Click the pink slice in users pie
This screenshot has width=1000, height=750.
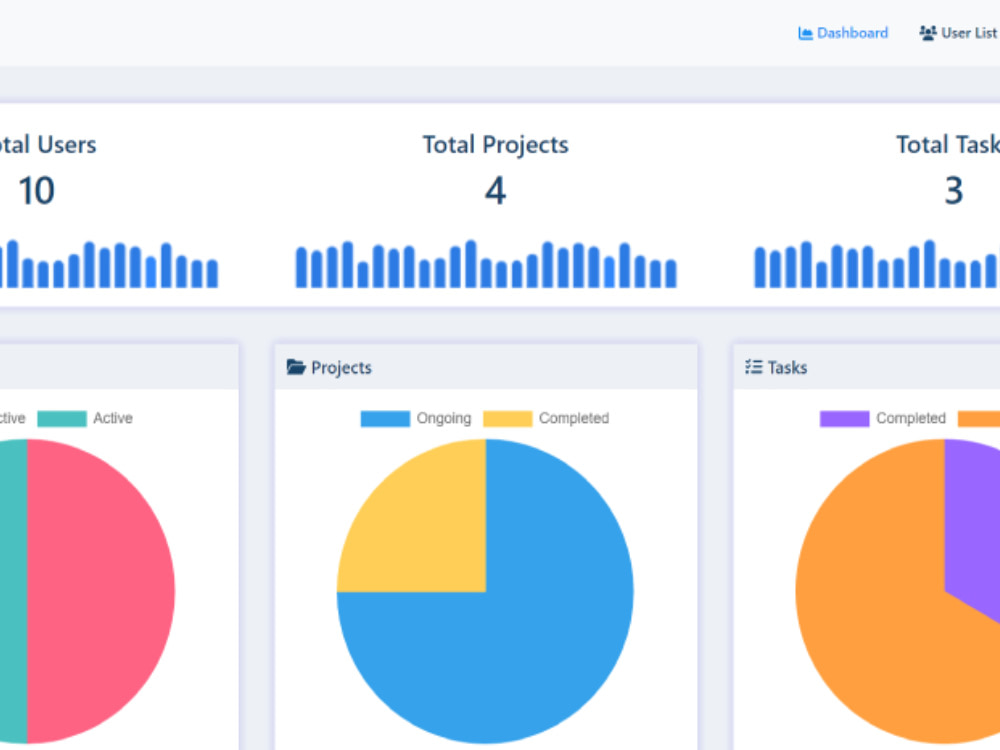pyautogui.click(x=99, y=591)
